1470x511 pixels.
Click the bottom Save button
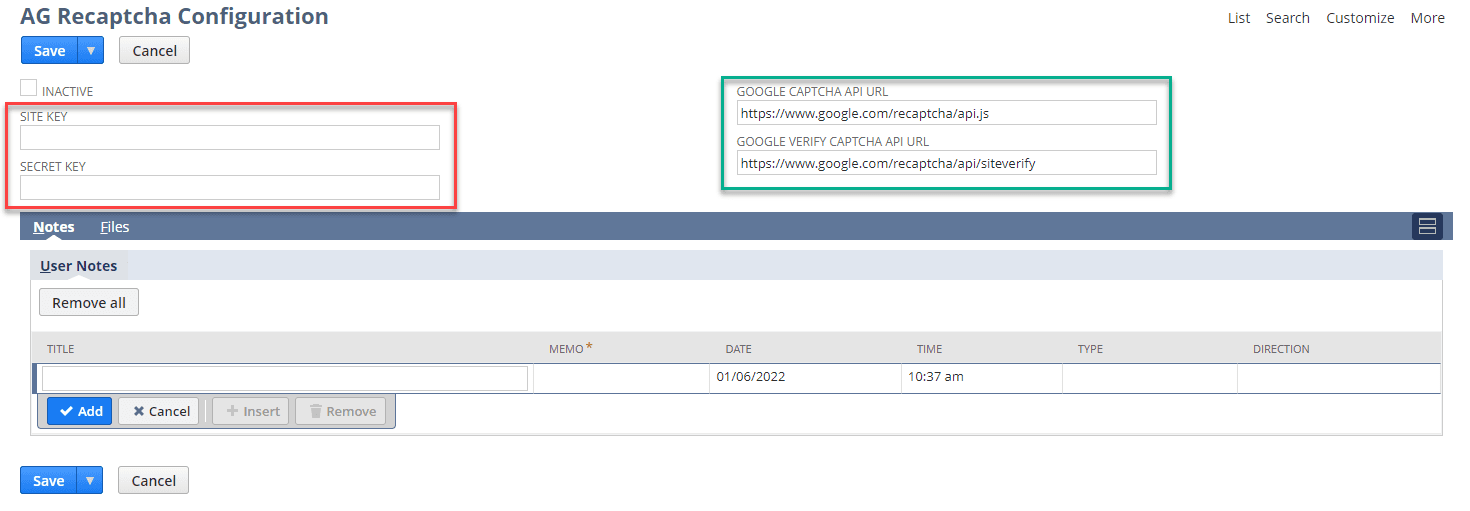48,481
